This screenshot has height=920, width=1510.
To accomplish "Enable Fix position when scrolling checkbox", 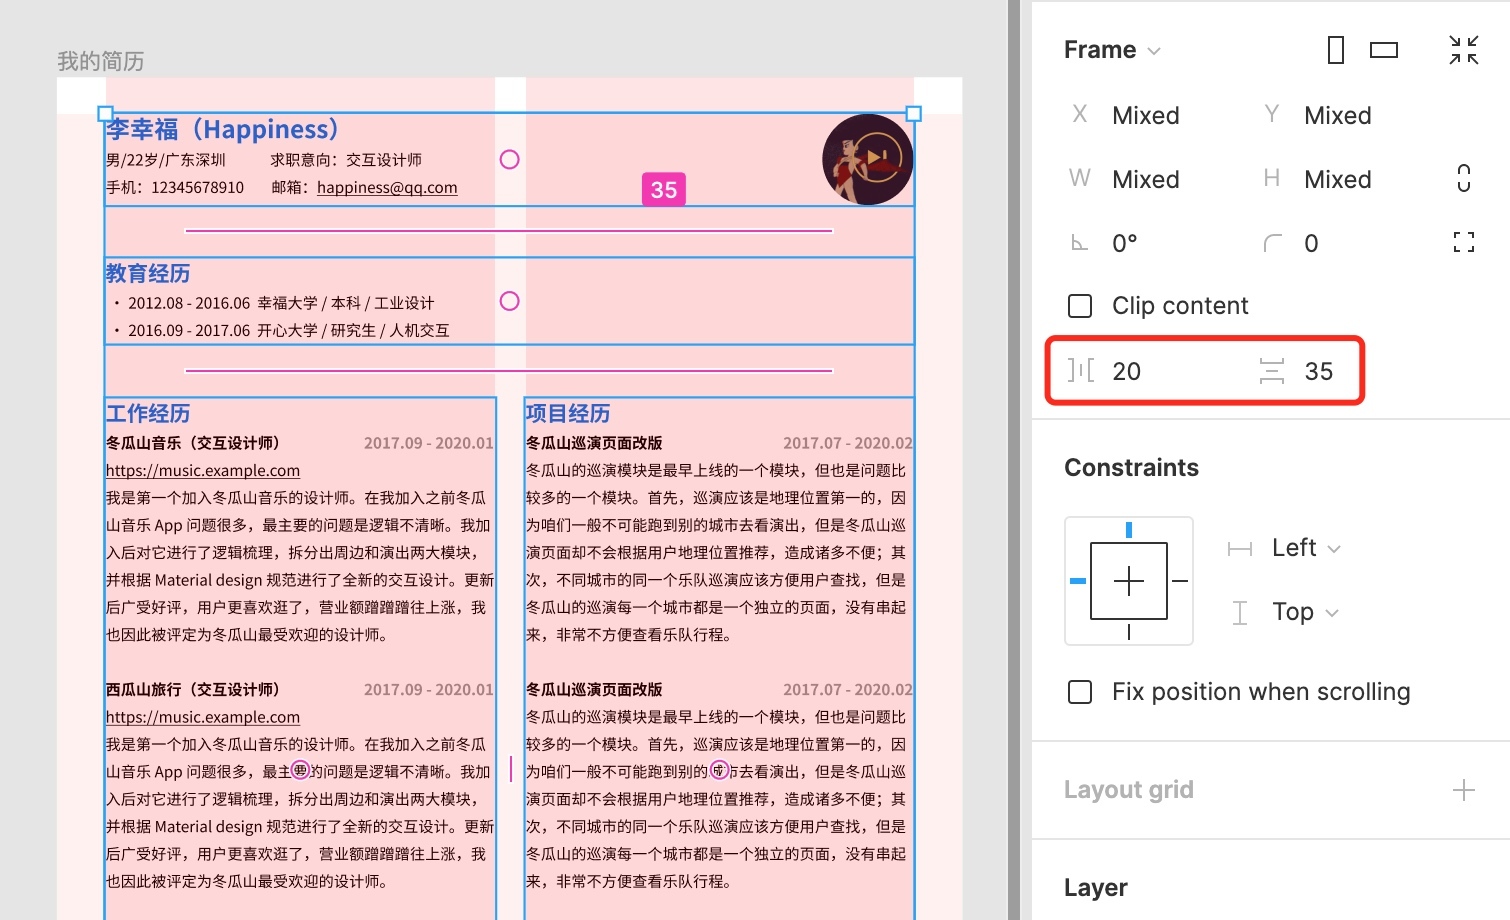I will point(1080,692).
